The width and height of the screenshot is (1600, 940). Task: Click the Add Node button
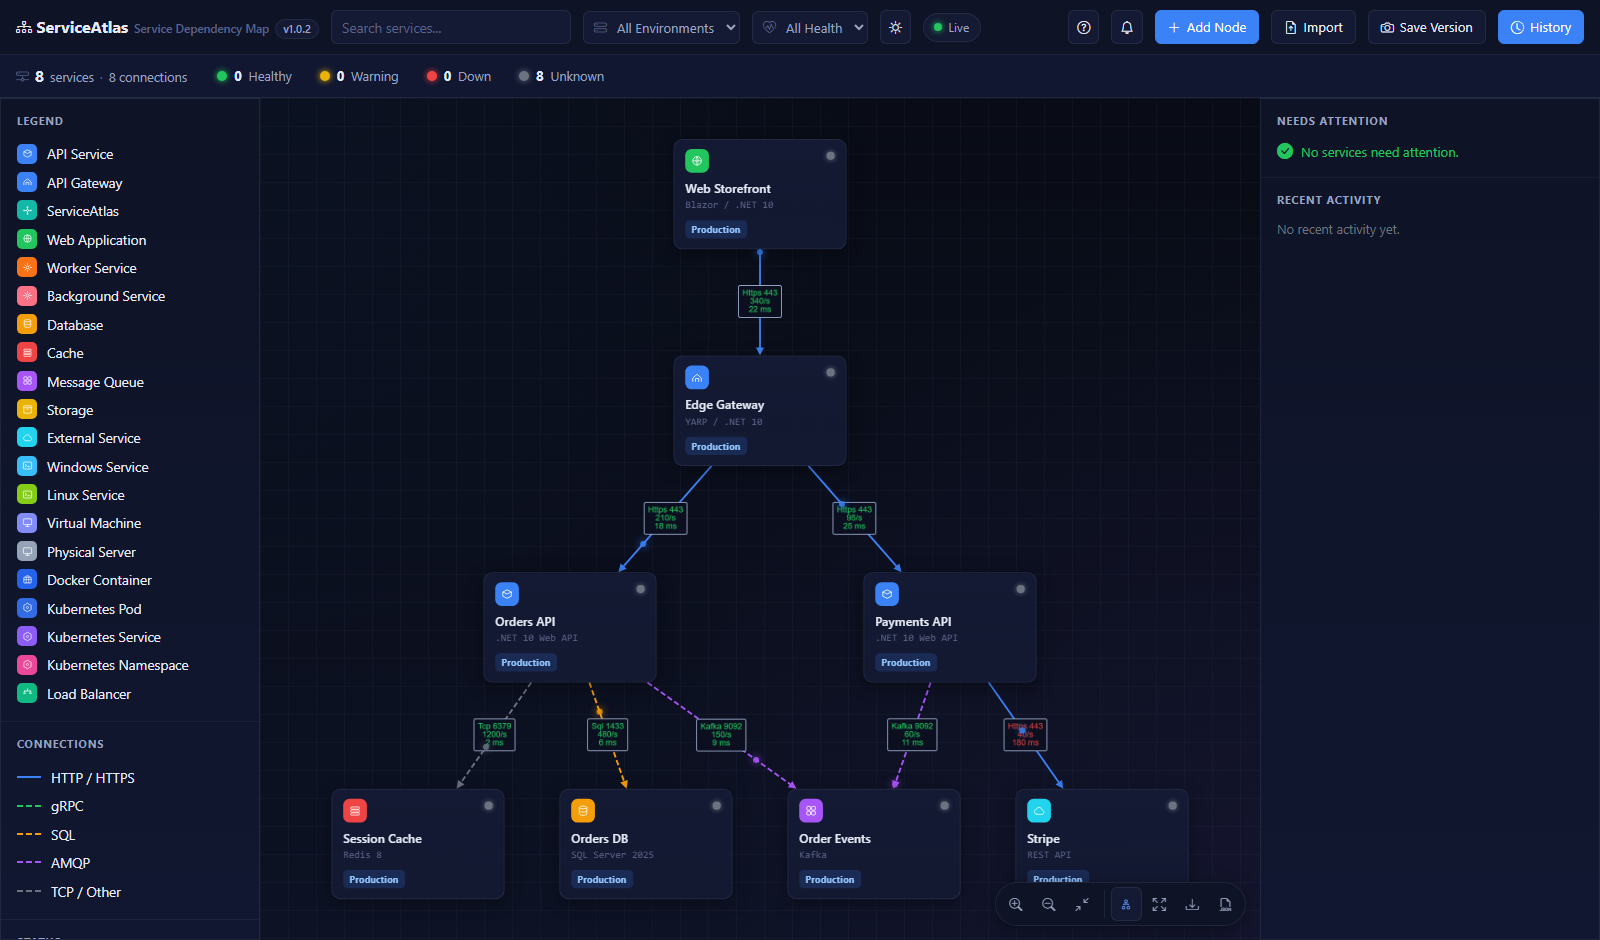coord(1207,28)
